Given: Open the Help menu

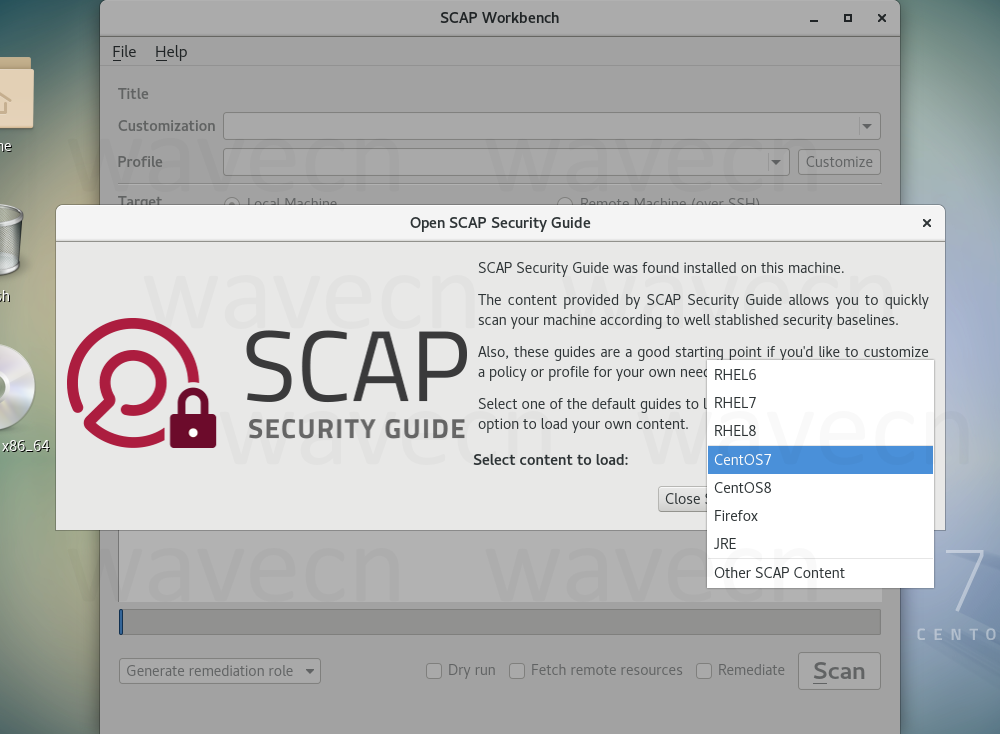Looking at the screenshot, I should (171, 52).
